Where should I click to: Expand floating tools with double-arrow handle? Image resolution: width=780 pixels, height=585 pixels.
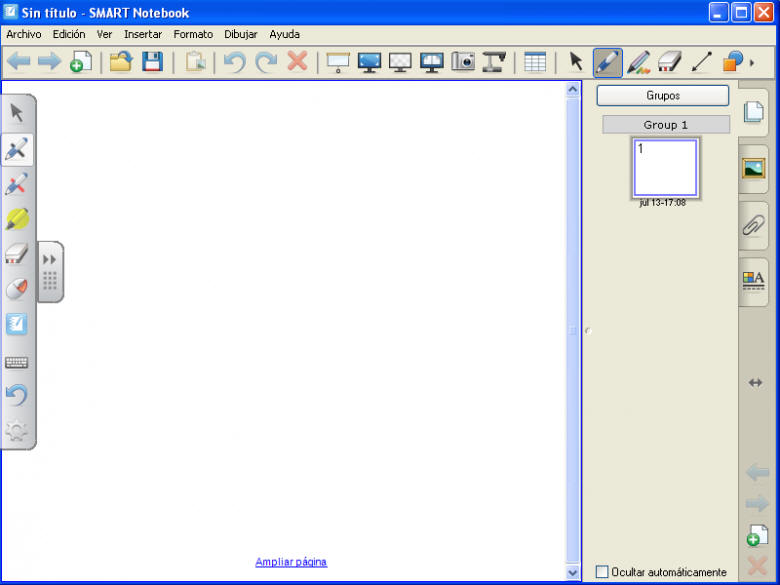point(50,272)
